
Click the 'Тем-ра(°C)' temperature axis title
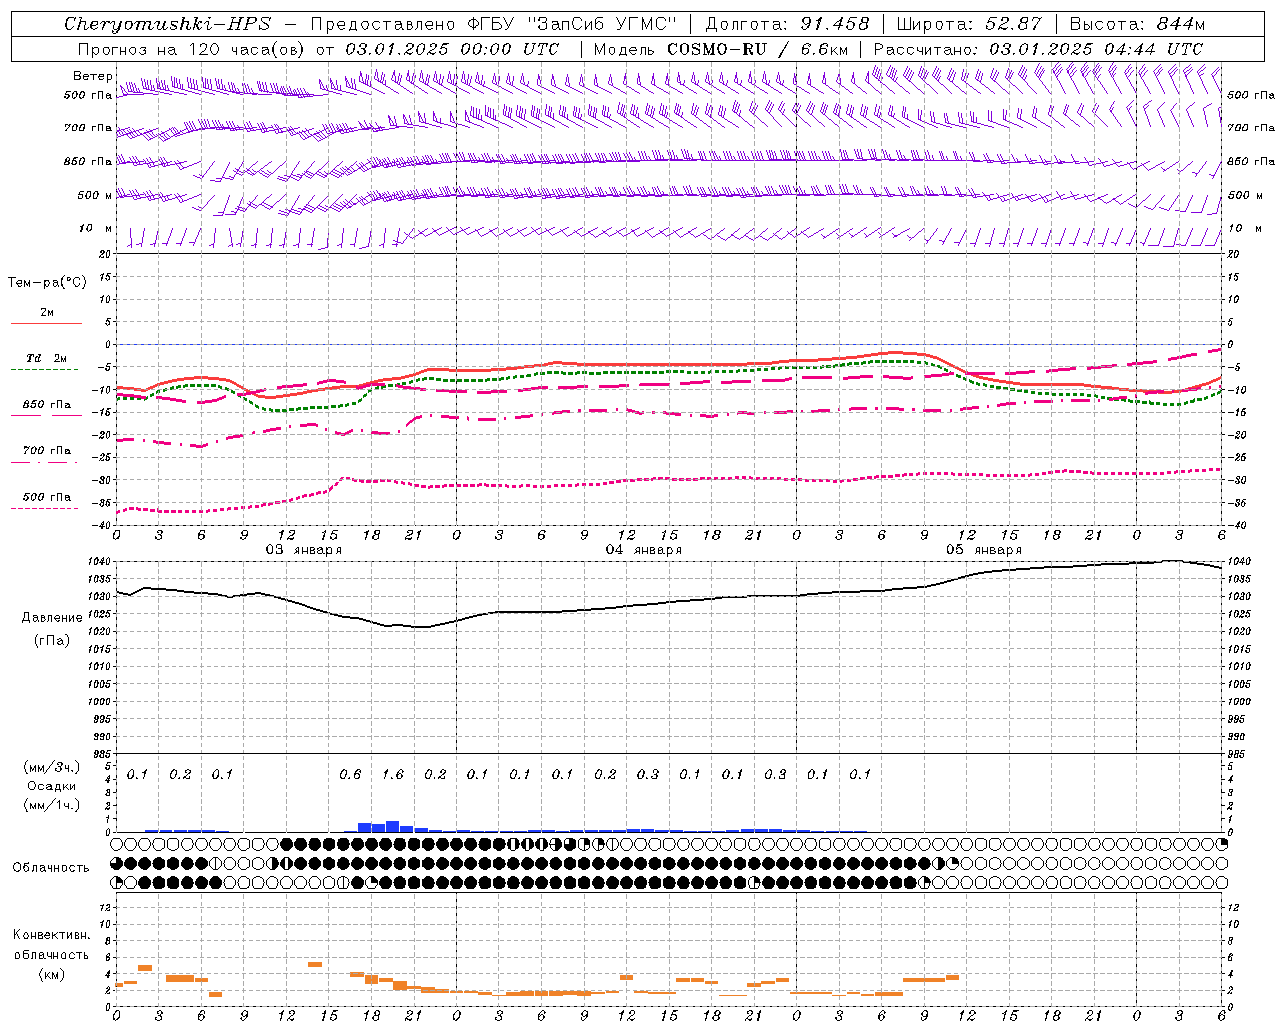(x=47, y=283)
